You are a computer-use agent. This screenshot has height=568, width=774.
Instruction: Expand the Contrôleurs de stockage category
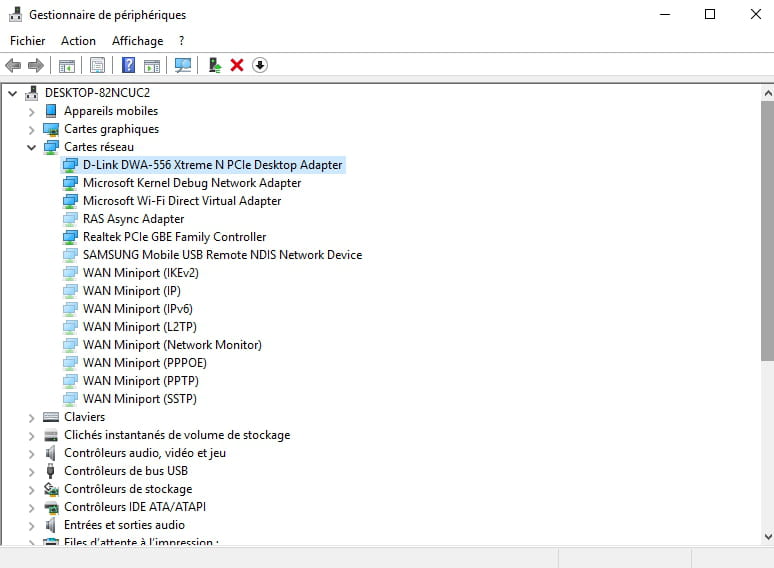click(x=32, y=490)
